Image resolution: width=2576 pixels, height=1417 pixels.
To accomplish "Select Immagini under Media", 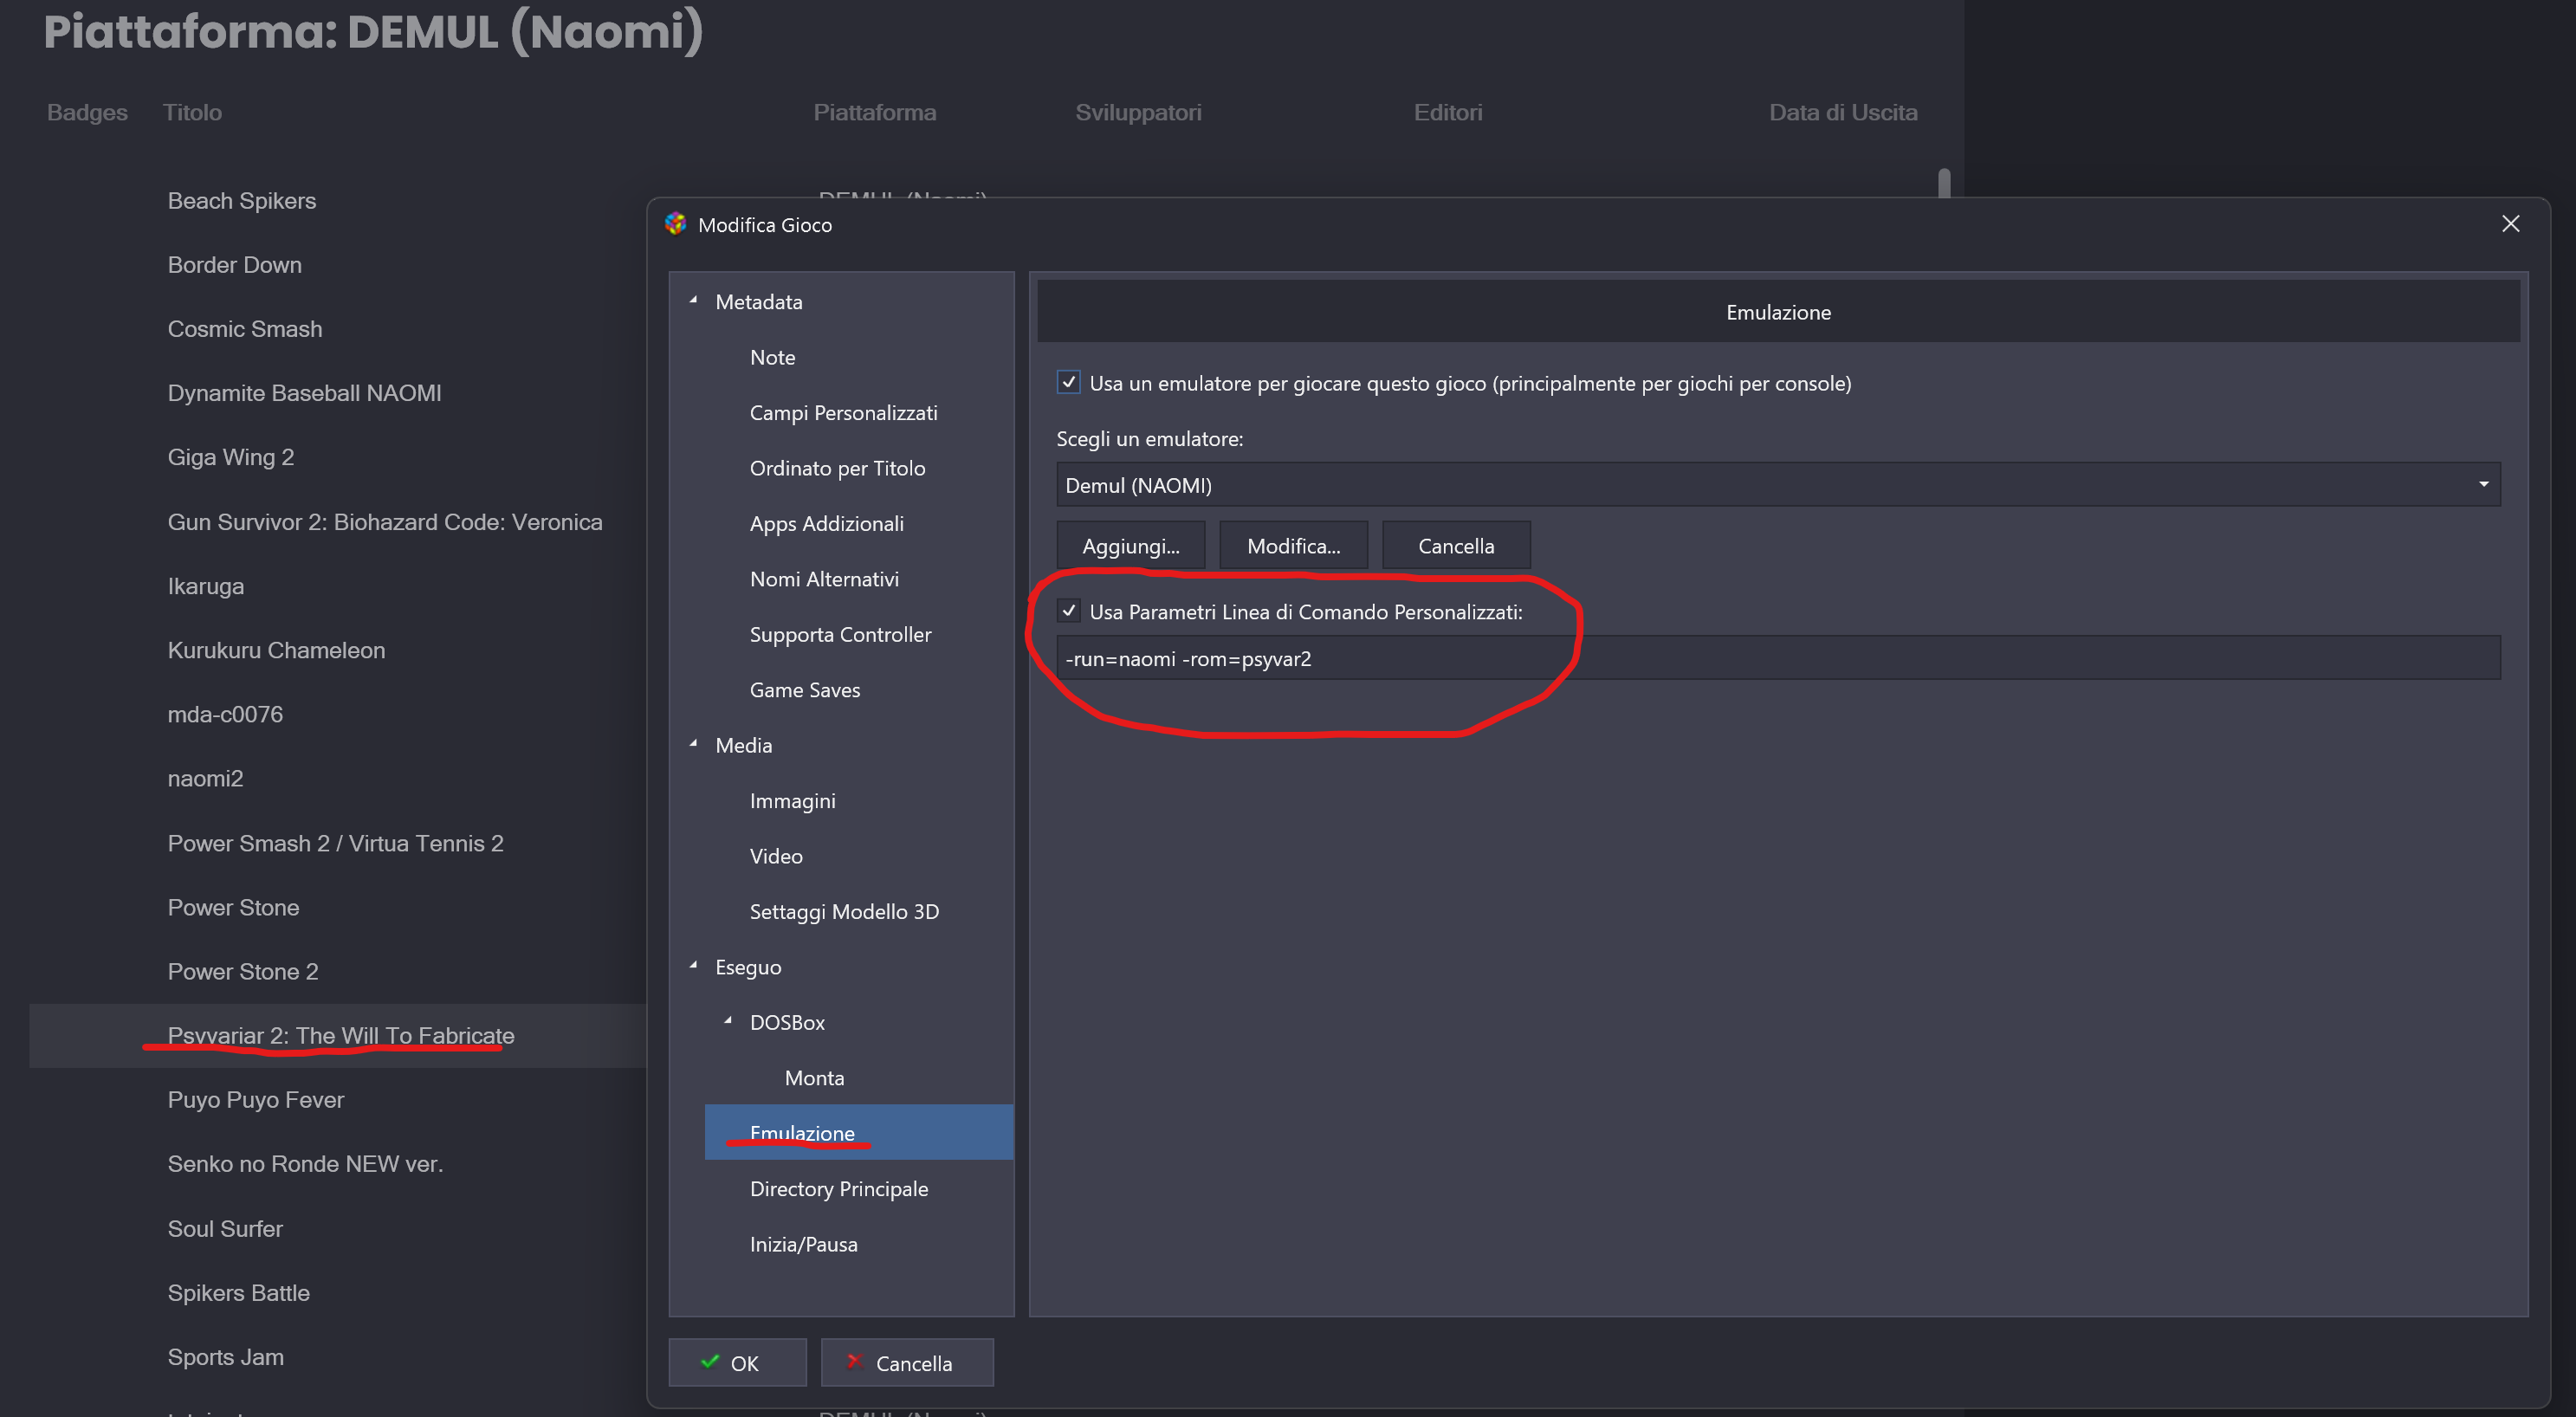I will (792, 801).
